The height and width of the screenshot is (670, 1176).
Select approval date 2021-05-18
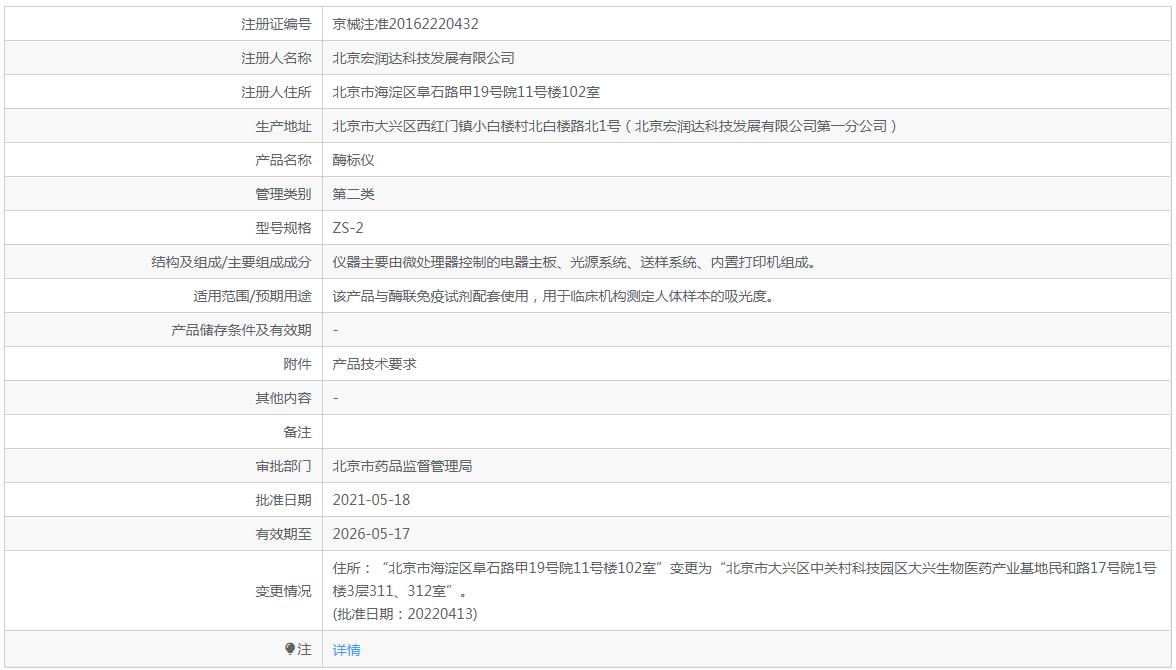click(x=371, y=500)
